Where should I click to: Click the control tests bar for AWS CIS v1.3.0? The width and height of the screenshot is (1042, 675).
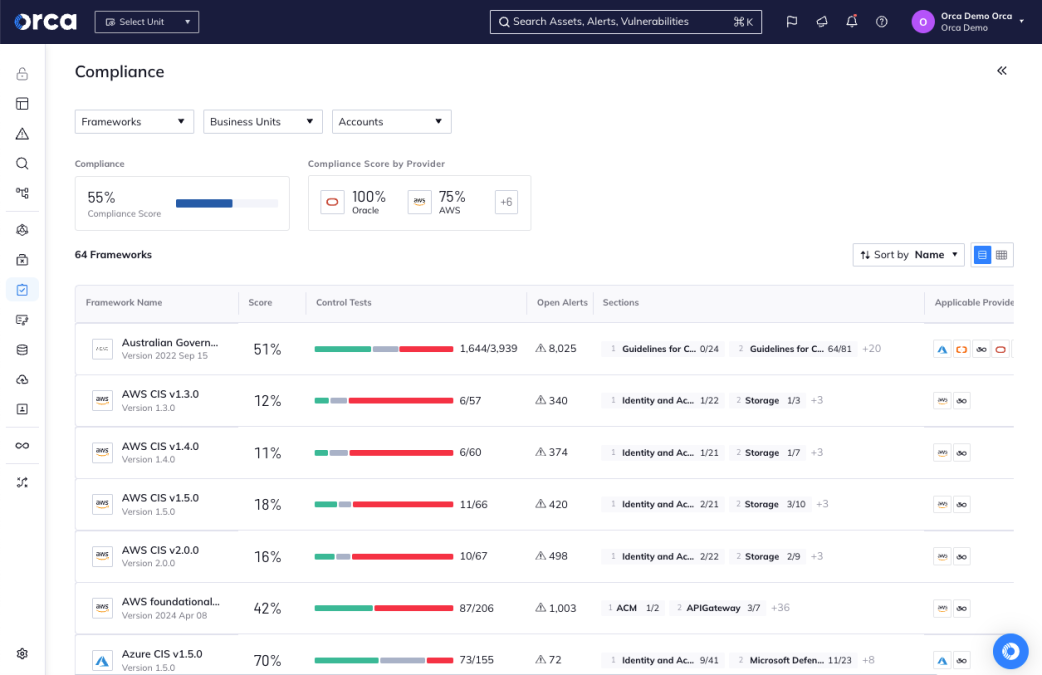click(x=383, y=401)
